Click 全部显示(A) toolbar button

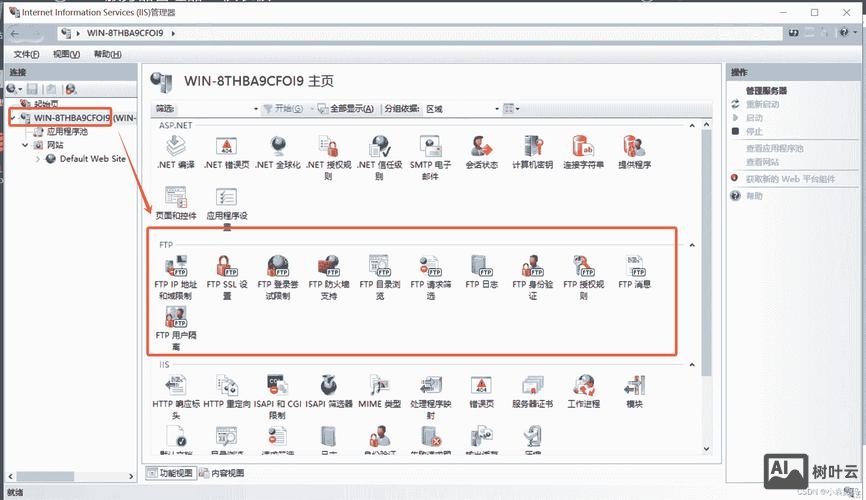346,109
